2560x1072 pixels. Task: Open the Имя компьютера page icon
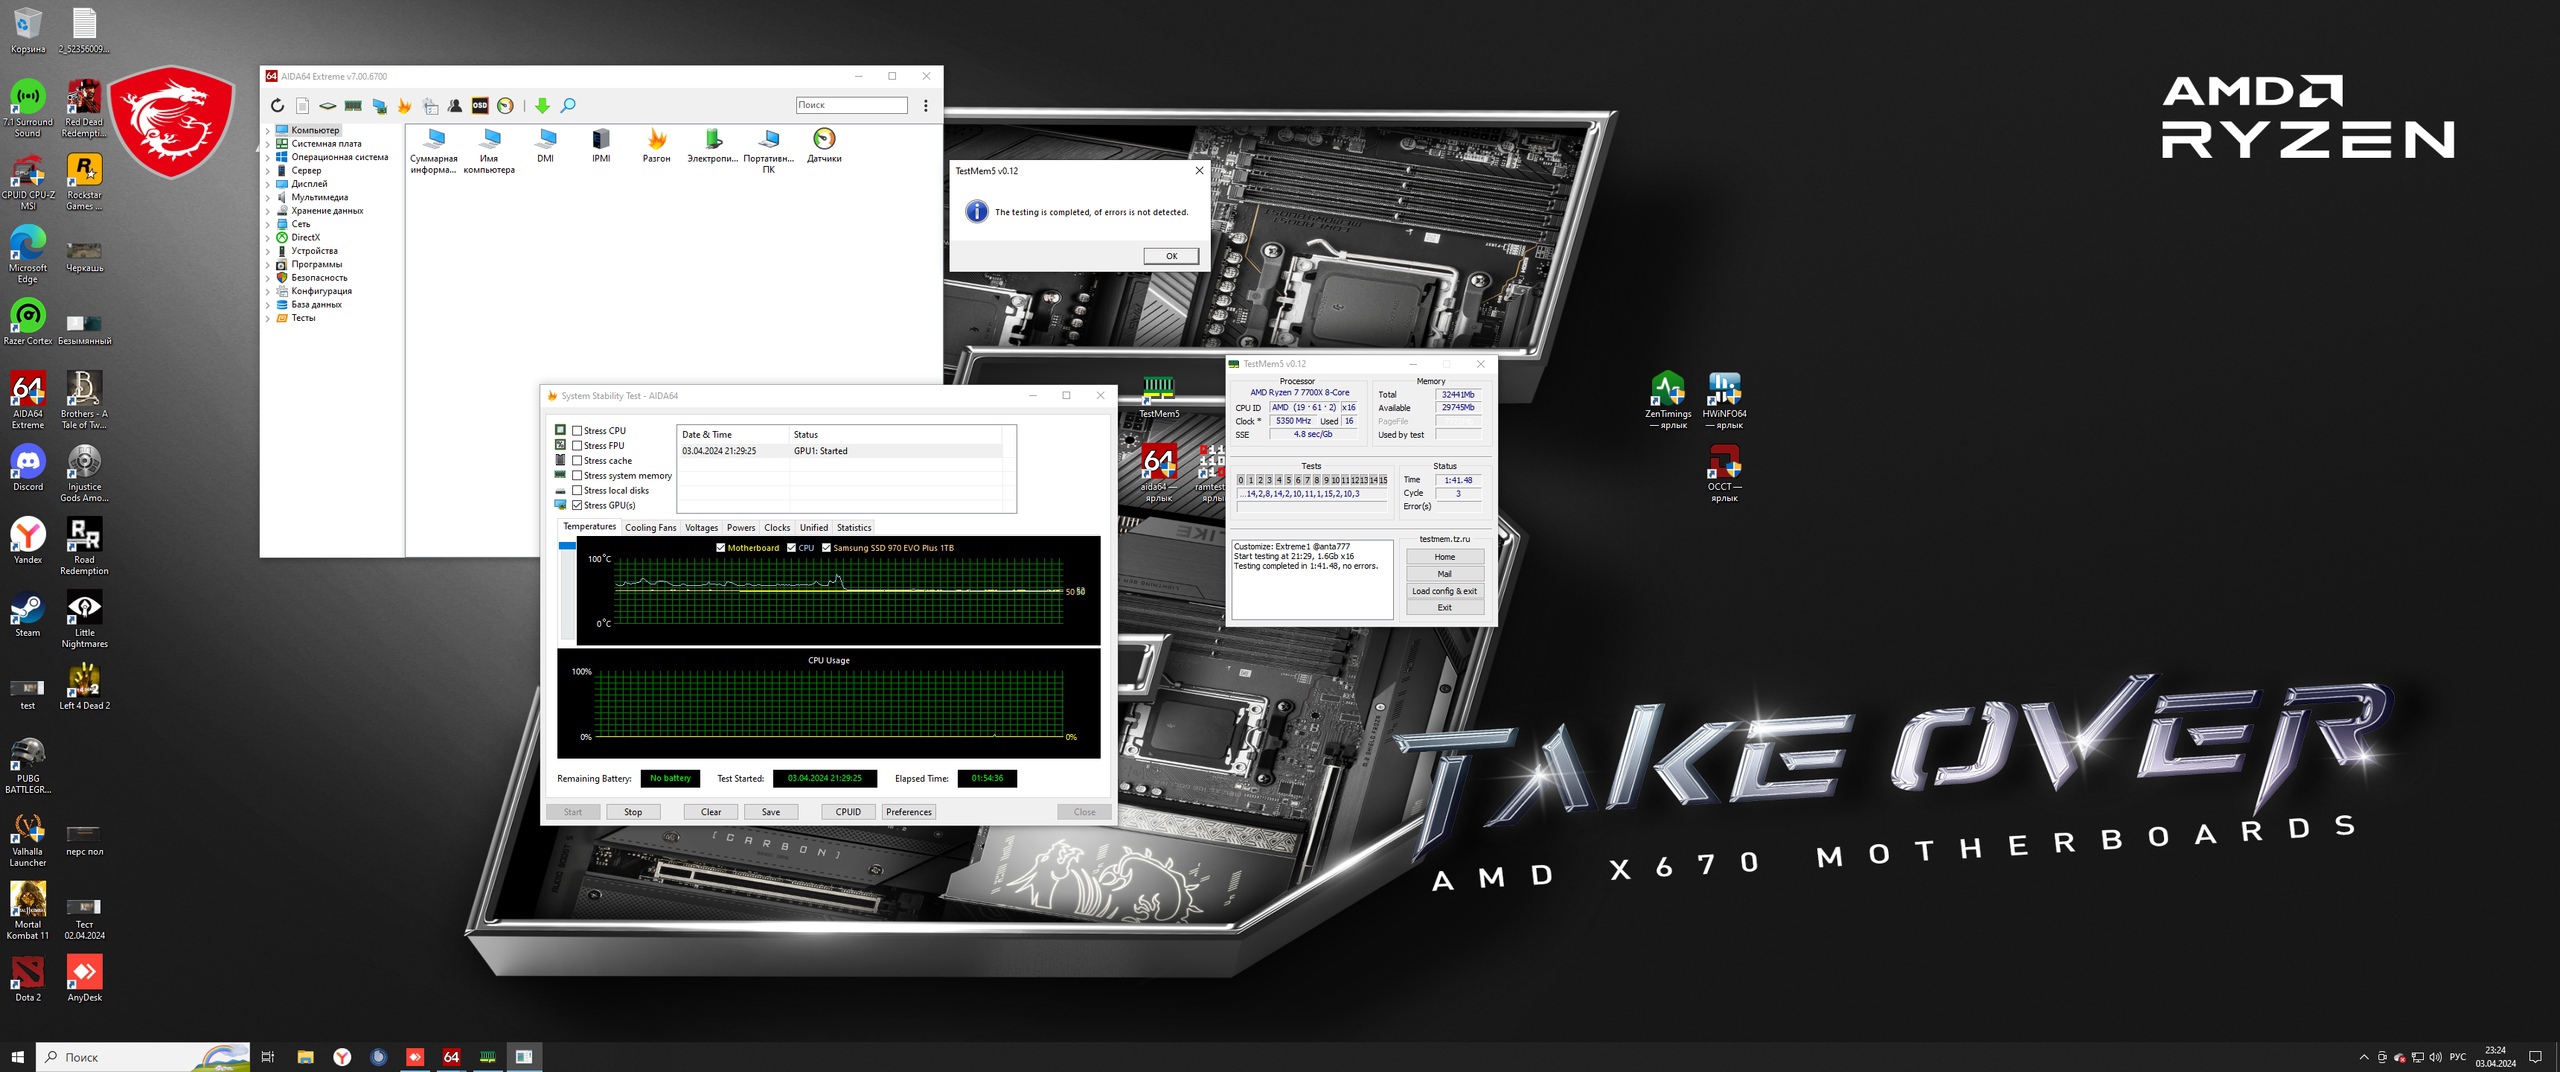pos(489,151)
